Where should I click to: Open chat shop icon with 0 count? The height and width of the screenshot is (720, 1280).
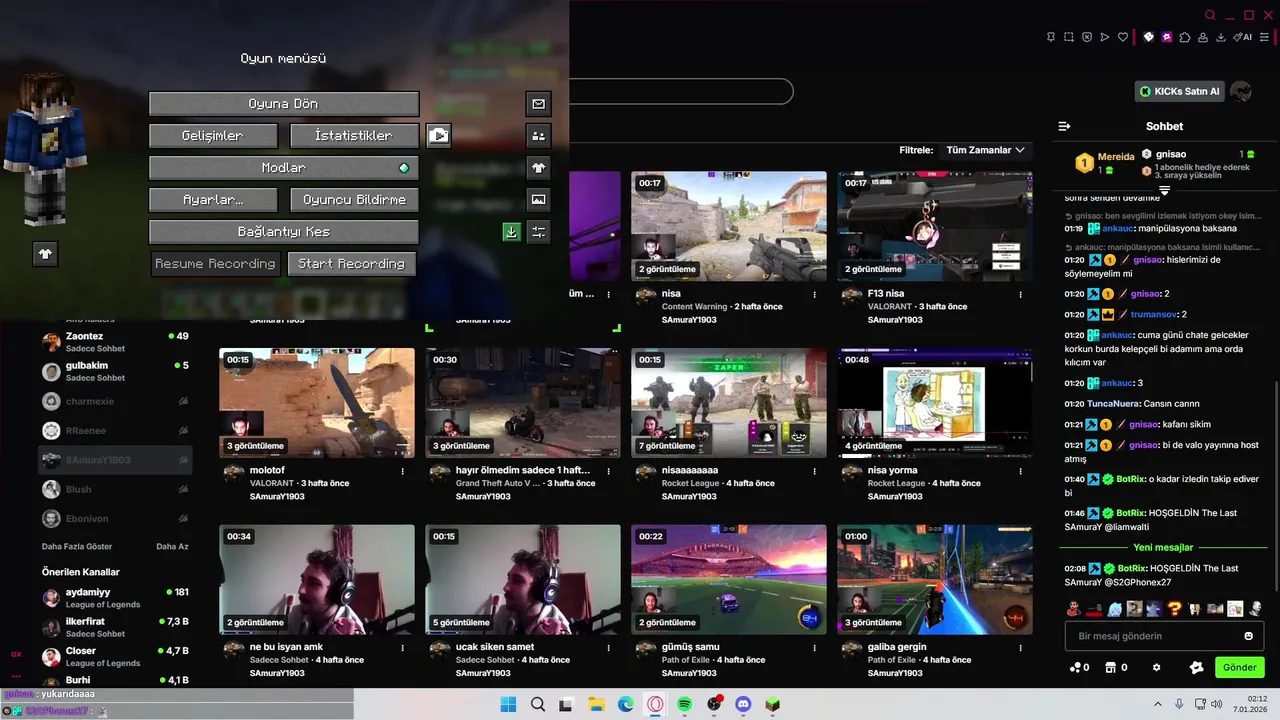coord(1115,667)
